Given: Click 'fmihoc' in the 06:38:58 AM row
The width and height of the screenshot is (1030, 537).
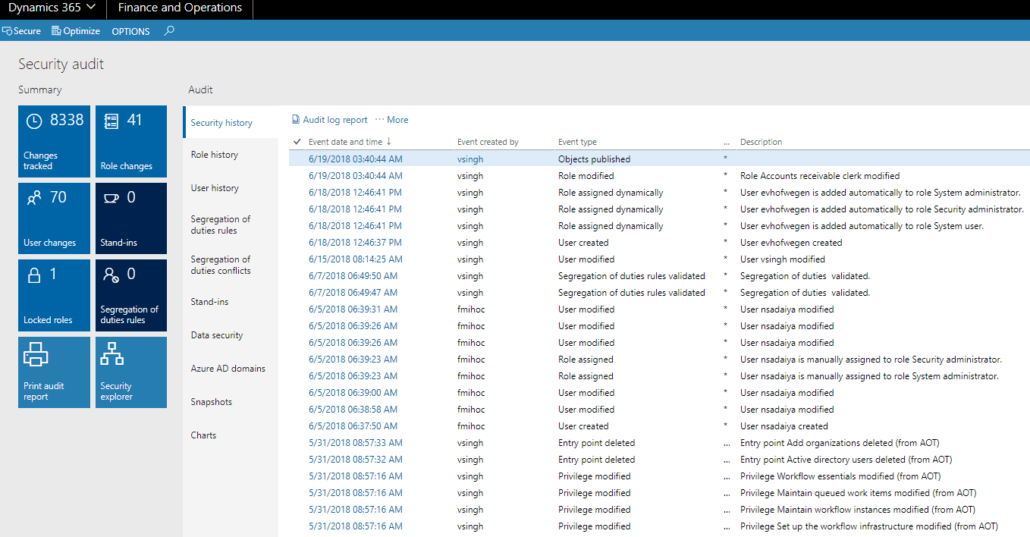Looking at the screenshot, I should tap(471, 409).
